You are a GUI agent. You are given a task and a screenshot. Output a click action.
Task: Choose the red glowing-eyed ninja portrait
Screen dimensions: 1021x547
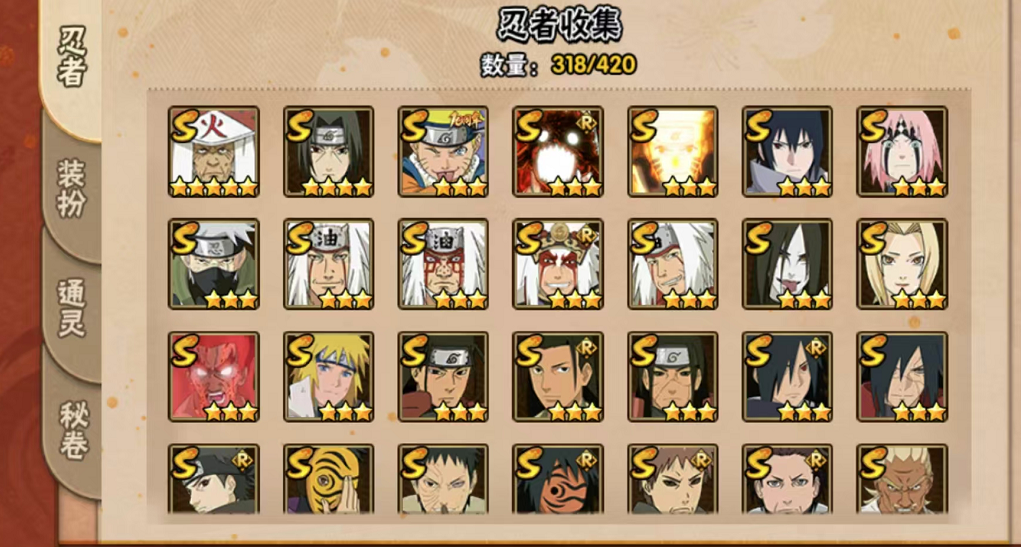coord(214,376)
